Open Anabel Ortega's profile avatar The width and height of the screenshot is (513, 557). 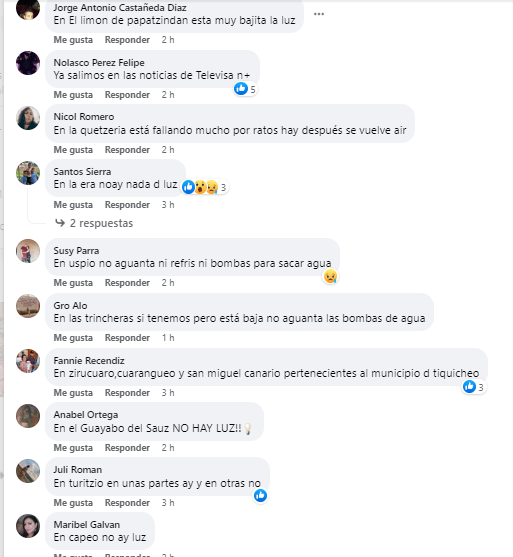click(x=28, y=416)
